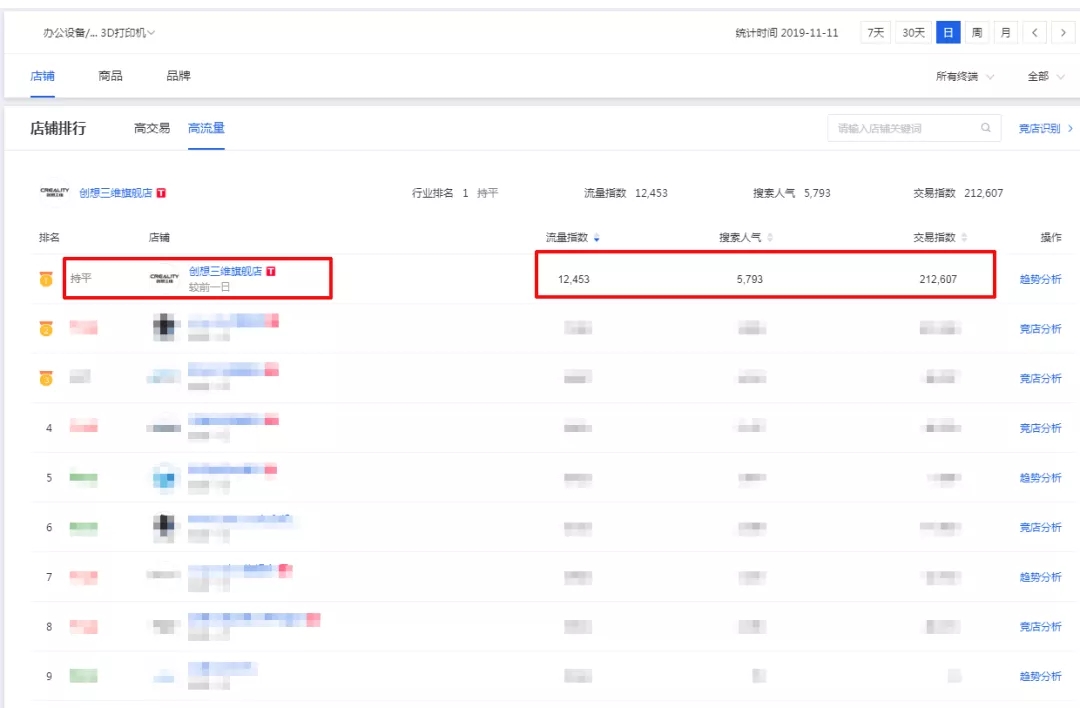Switch to the 月 monthly view
1080x708 pixels.
[1006, 32]
